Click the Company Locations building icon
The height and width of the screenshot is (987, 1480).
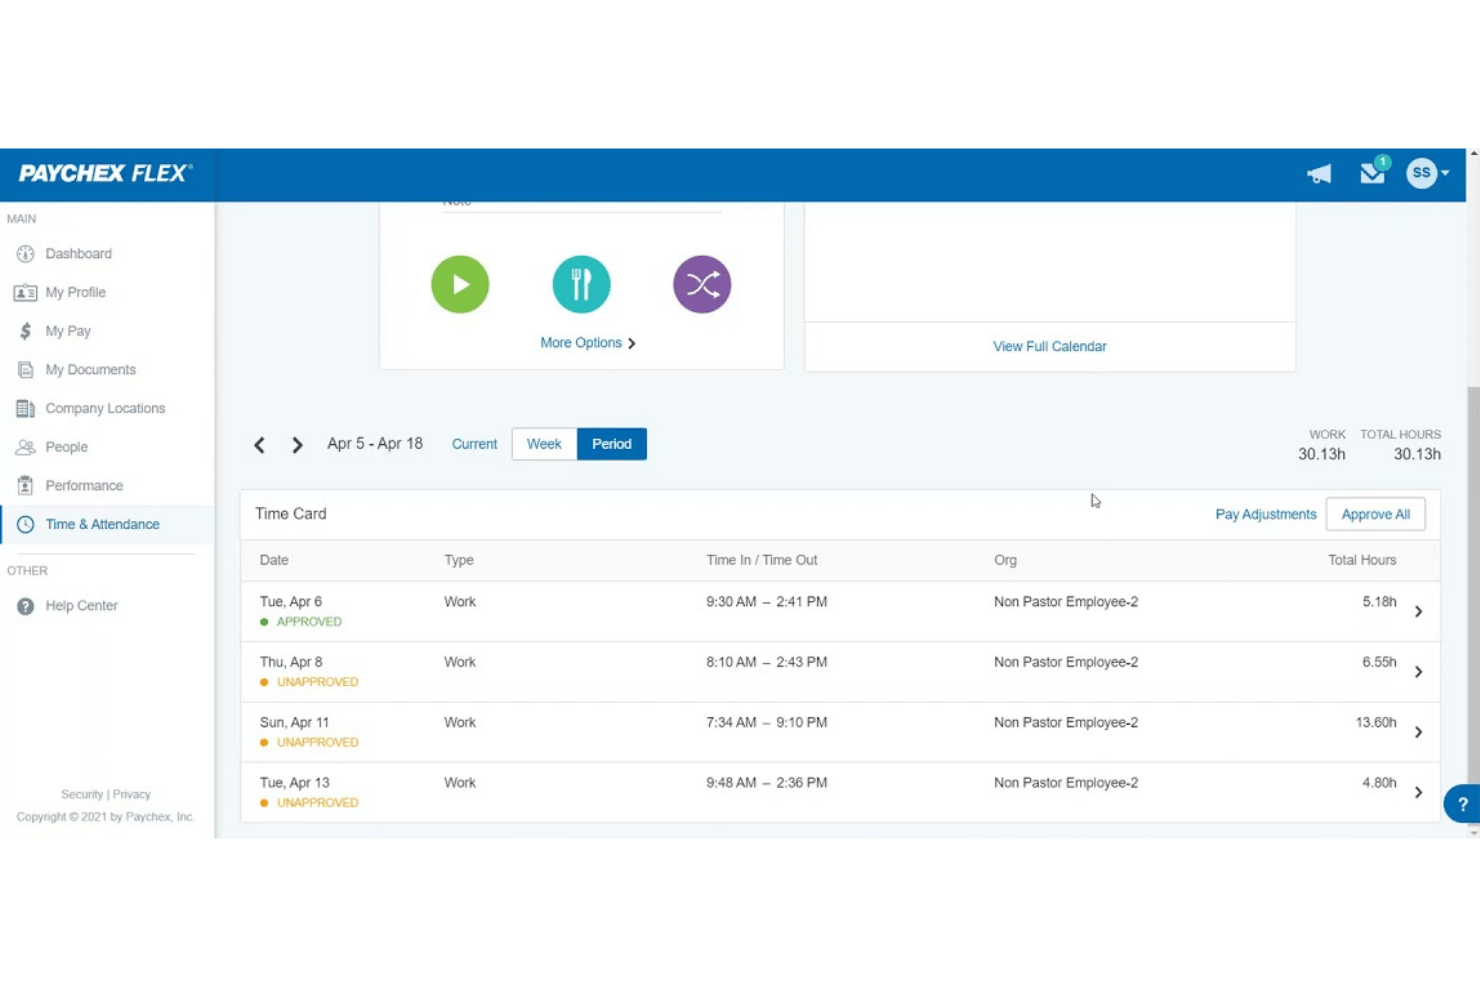(25, 408)
